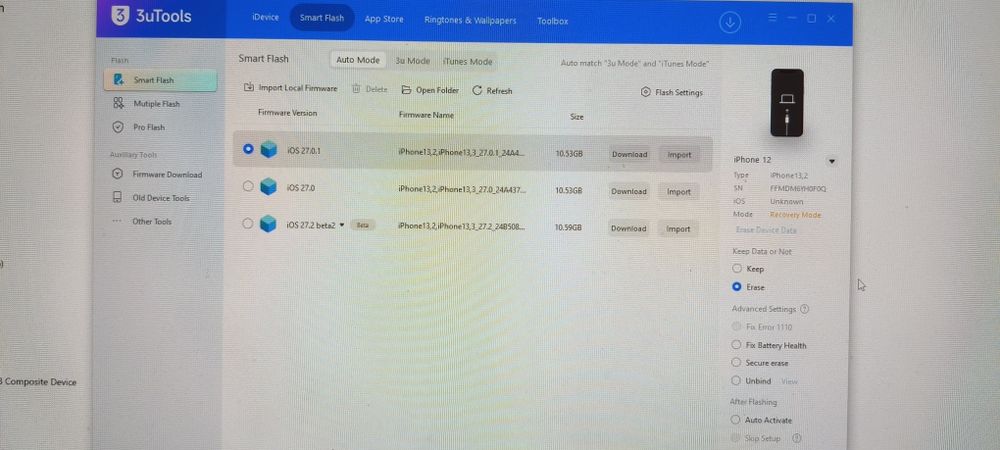The width and height of the screenshot is (1000, 450).
Task: Click the recovery mode phone image
Action: tap(787, 103)
